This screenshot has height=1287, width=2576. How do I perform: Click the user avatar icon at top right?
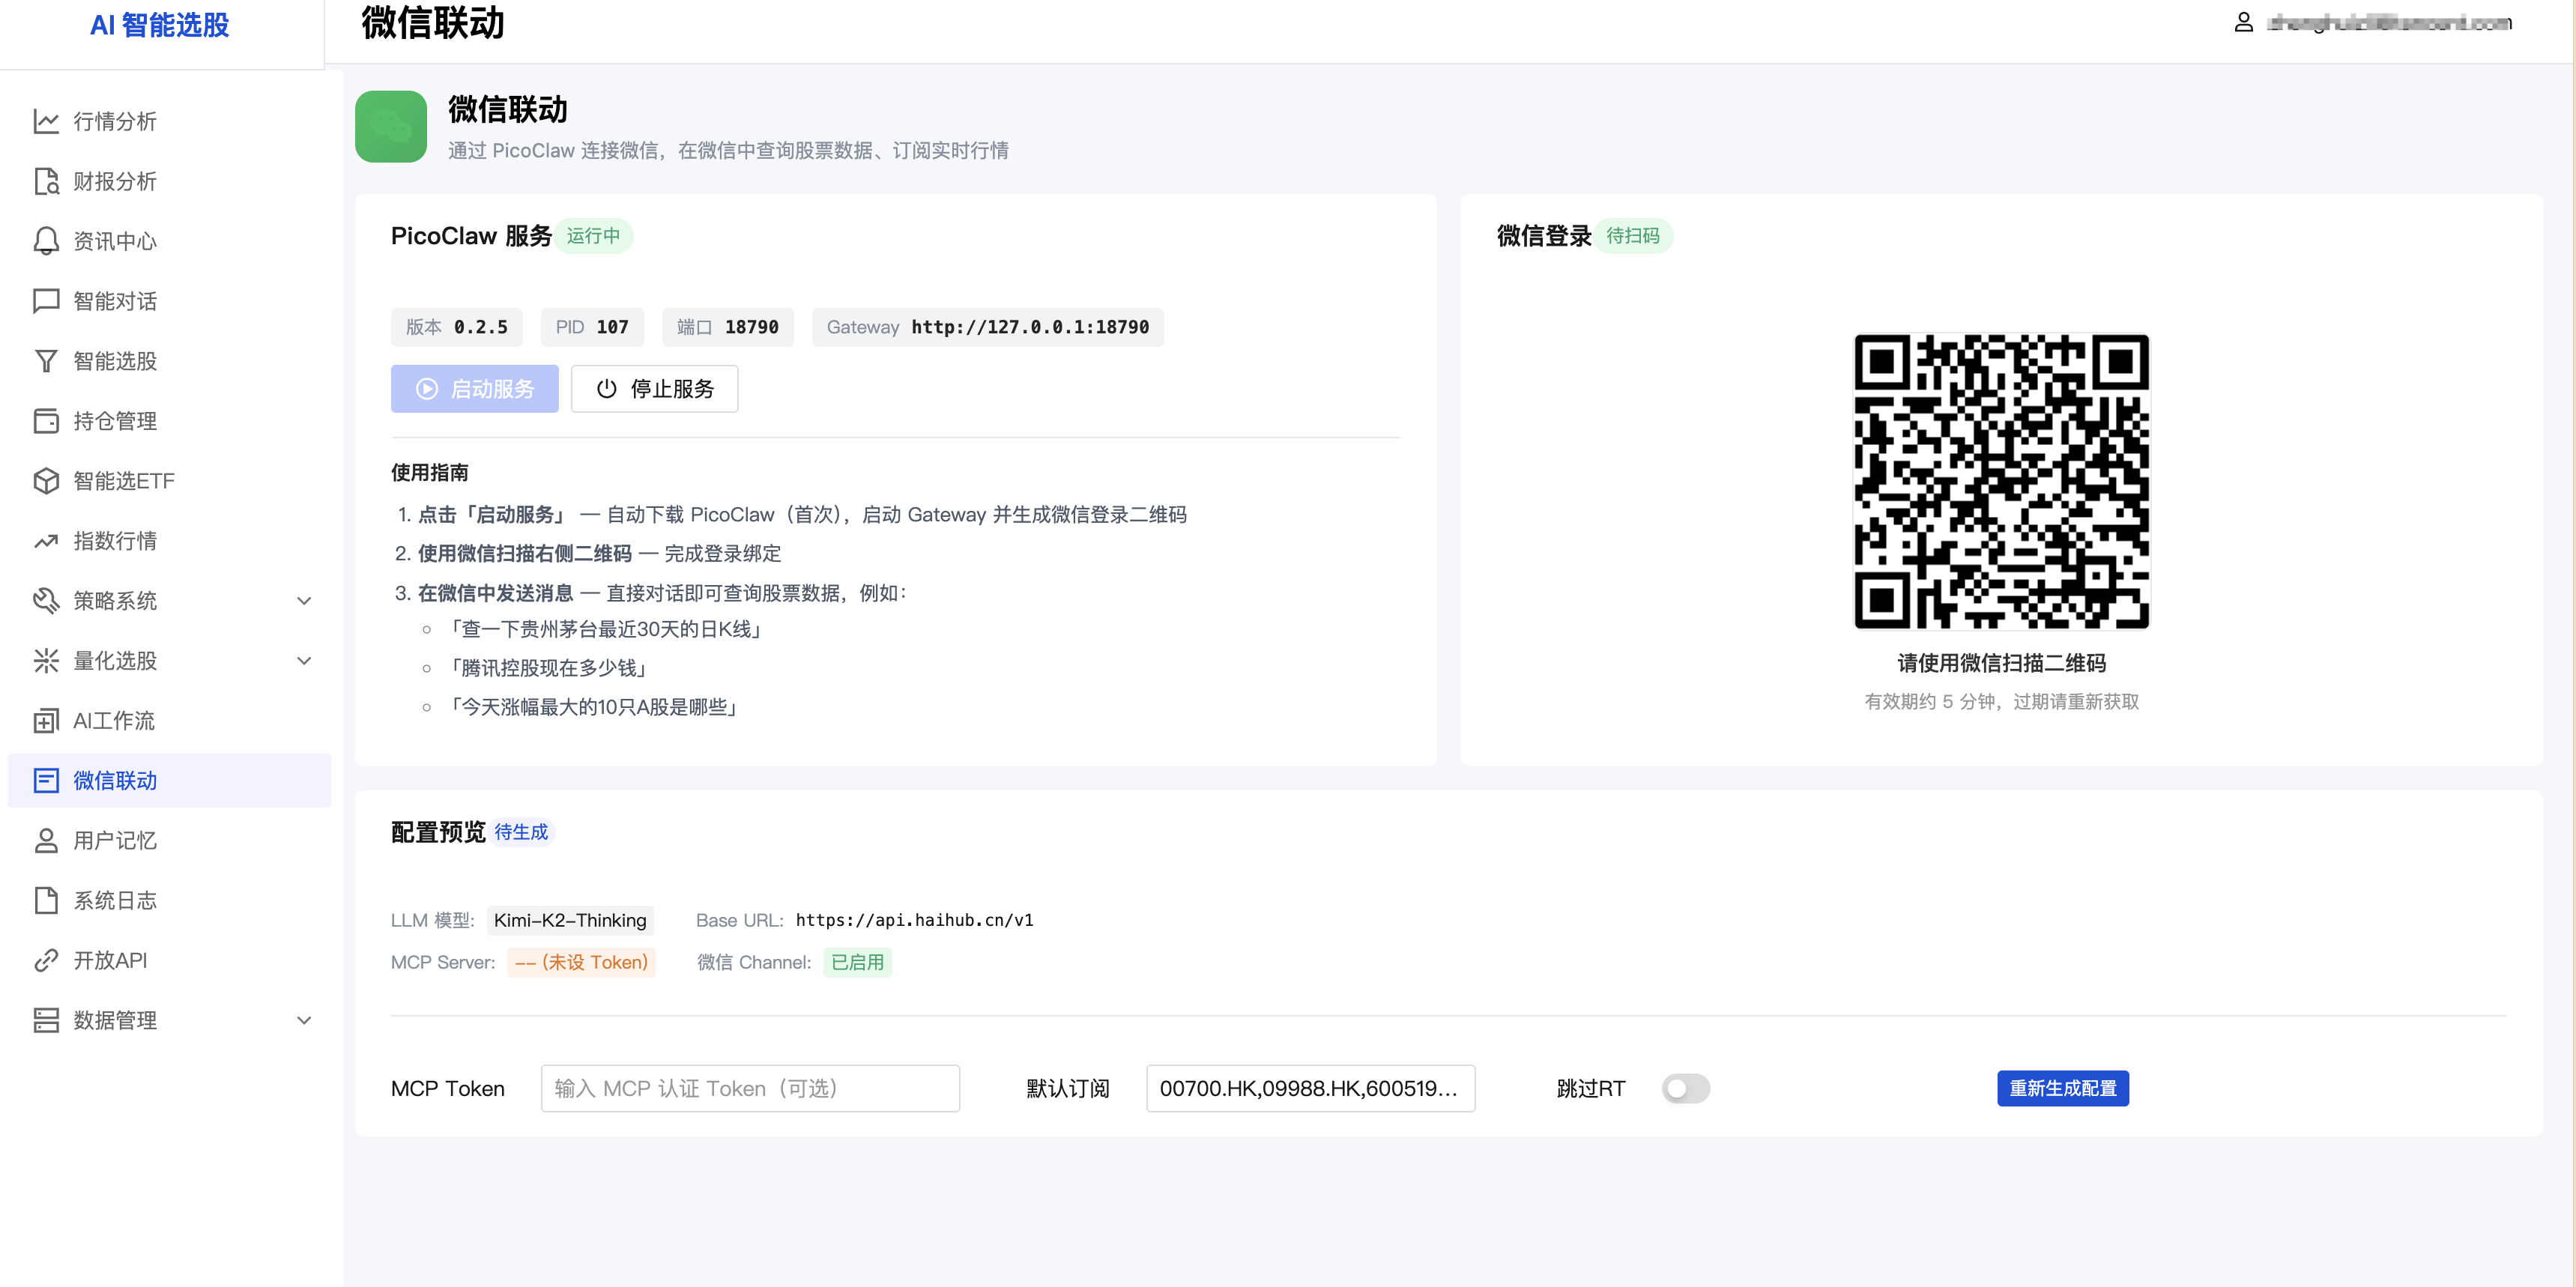click(x=2244, y=23)
